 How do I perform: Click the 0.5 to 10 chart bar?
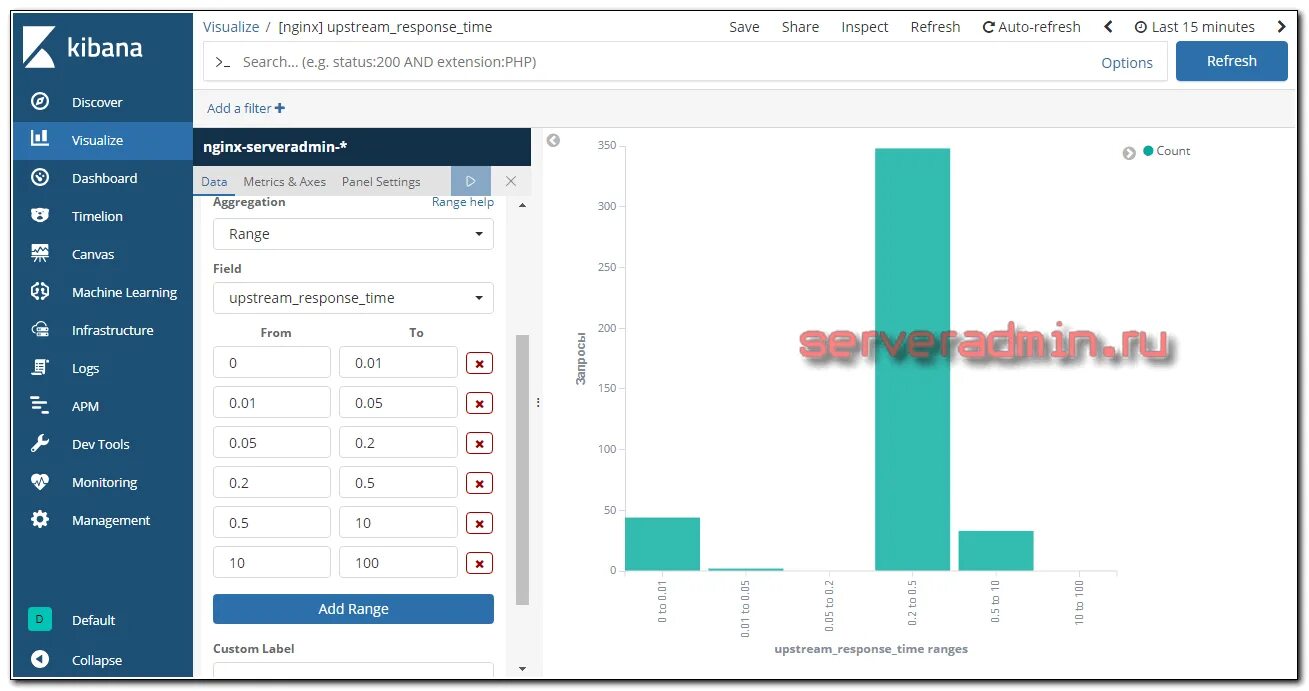tap(996, 551)
